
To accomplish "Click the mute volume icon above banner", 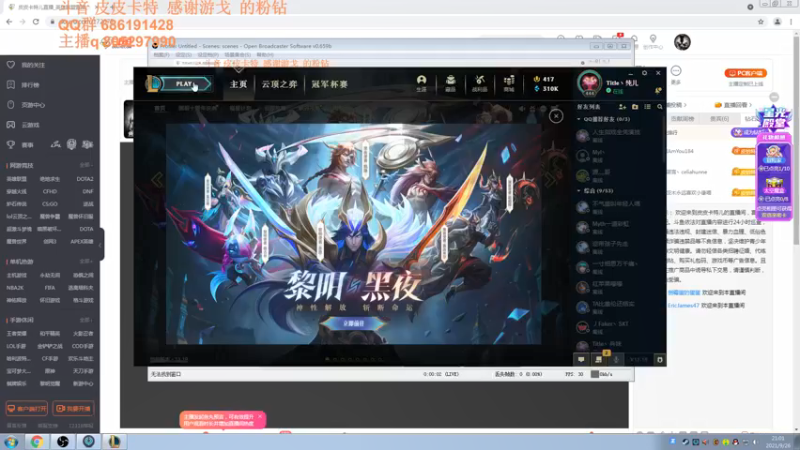I will [x=522, y=109].
